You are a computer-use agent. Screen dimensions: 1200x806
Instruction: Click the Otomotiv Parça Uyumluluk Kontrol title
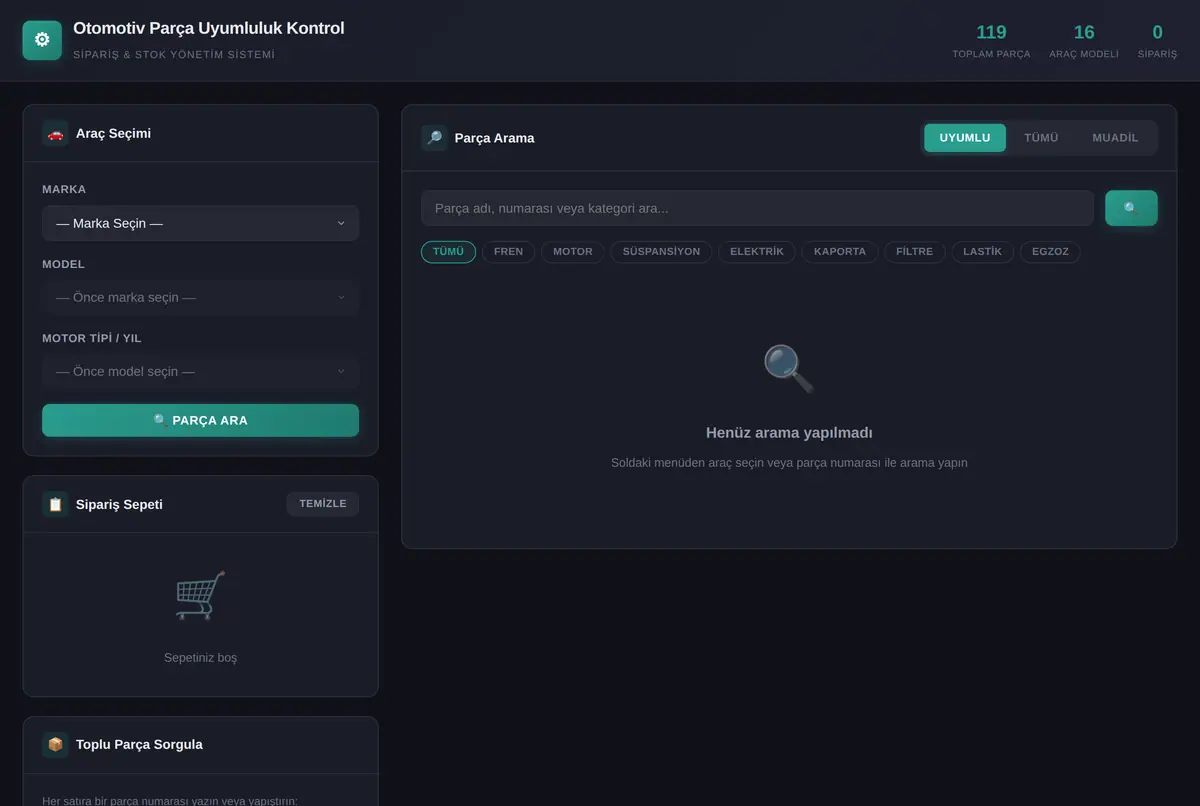point(208,28)
